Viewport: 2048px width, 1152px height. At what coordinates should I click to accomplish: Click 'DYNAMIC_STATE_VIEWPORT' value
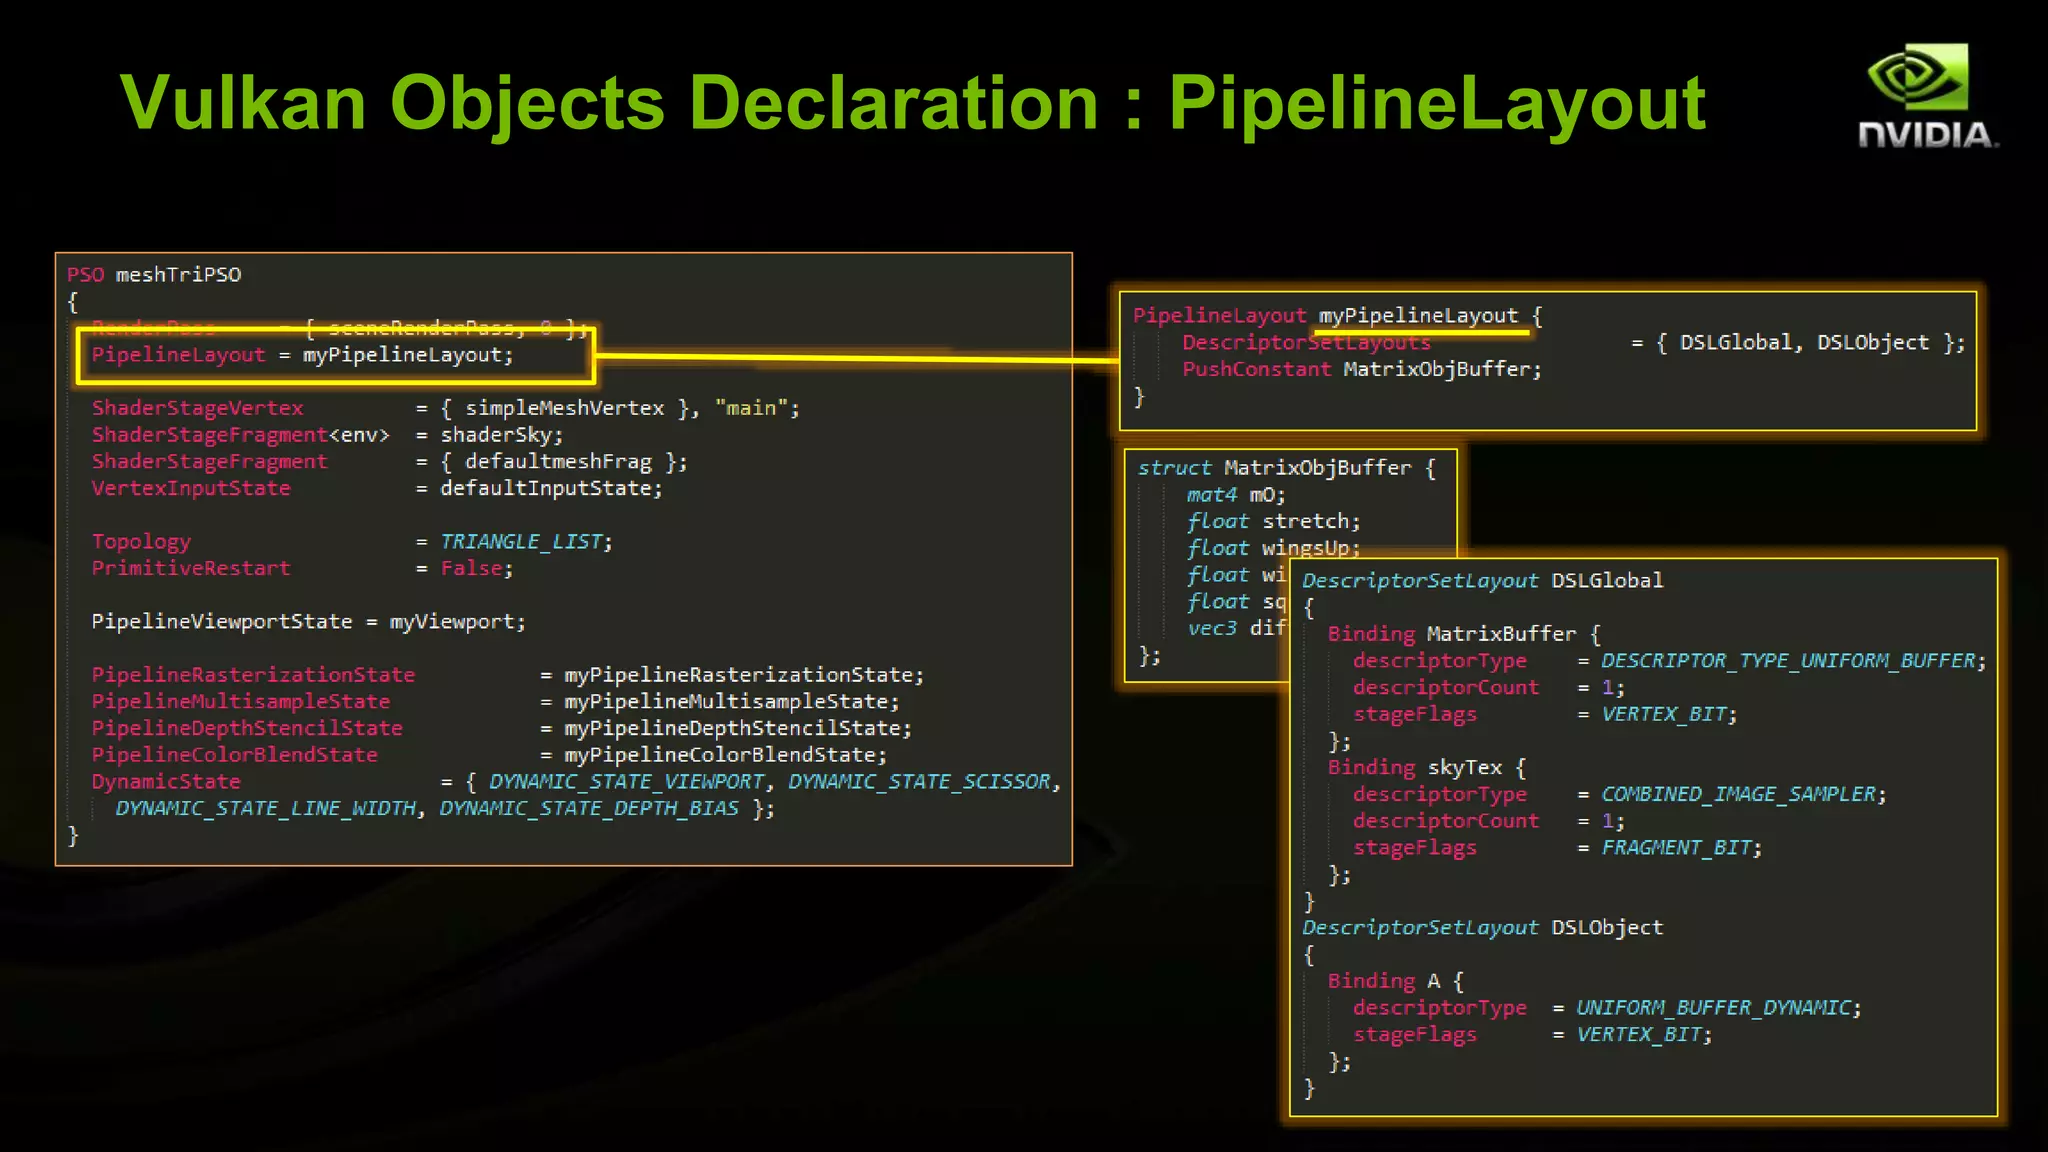click(627, 781)
